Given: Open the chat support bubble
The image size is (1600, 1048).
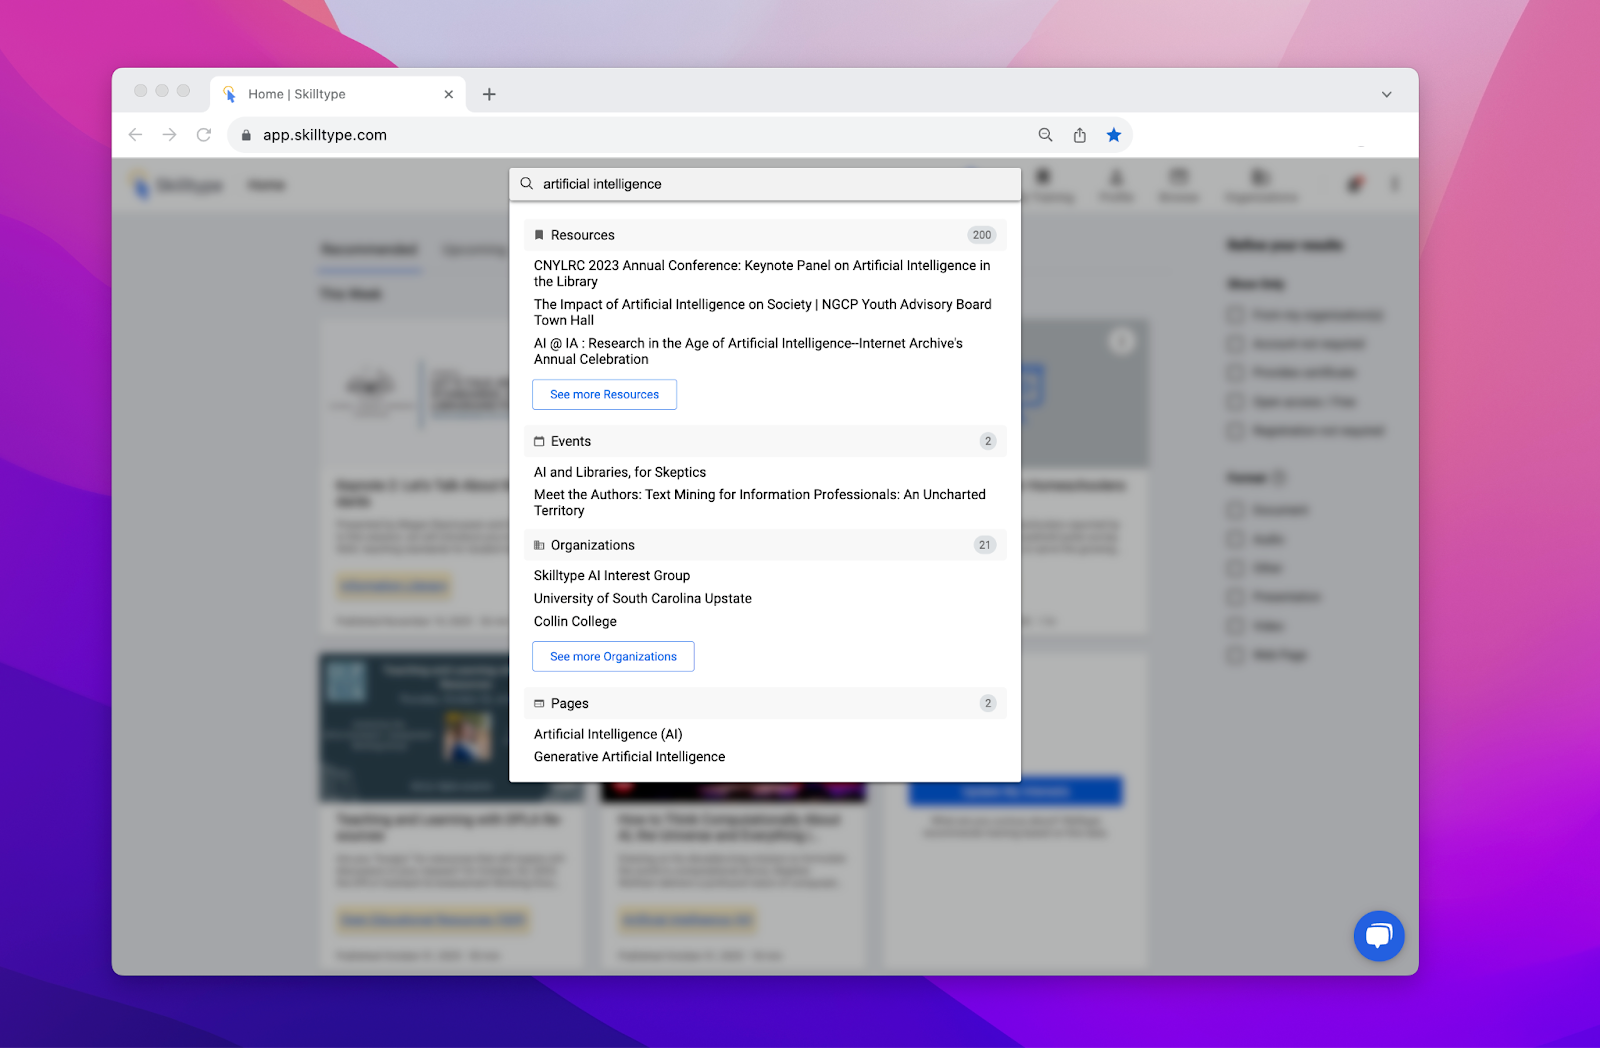Looking at the screenshot, I should pyautogui.click(x=1378, y=936).
